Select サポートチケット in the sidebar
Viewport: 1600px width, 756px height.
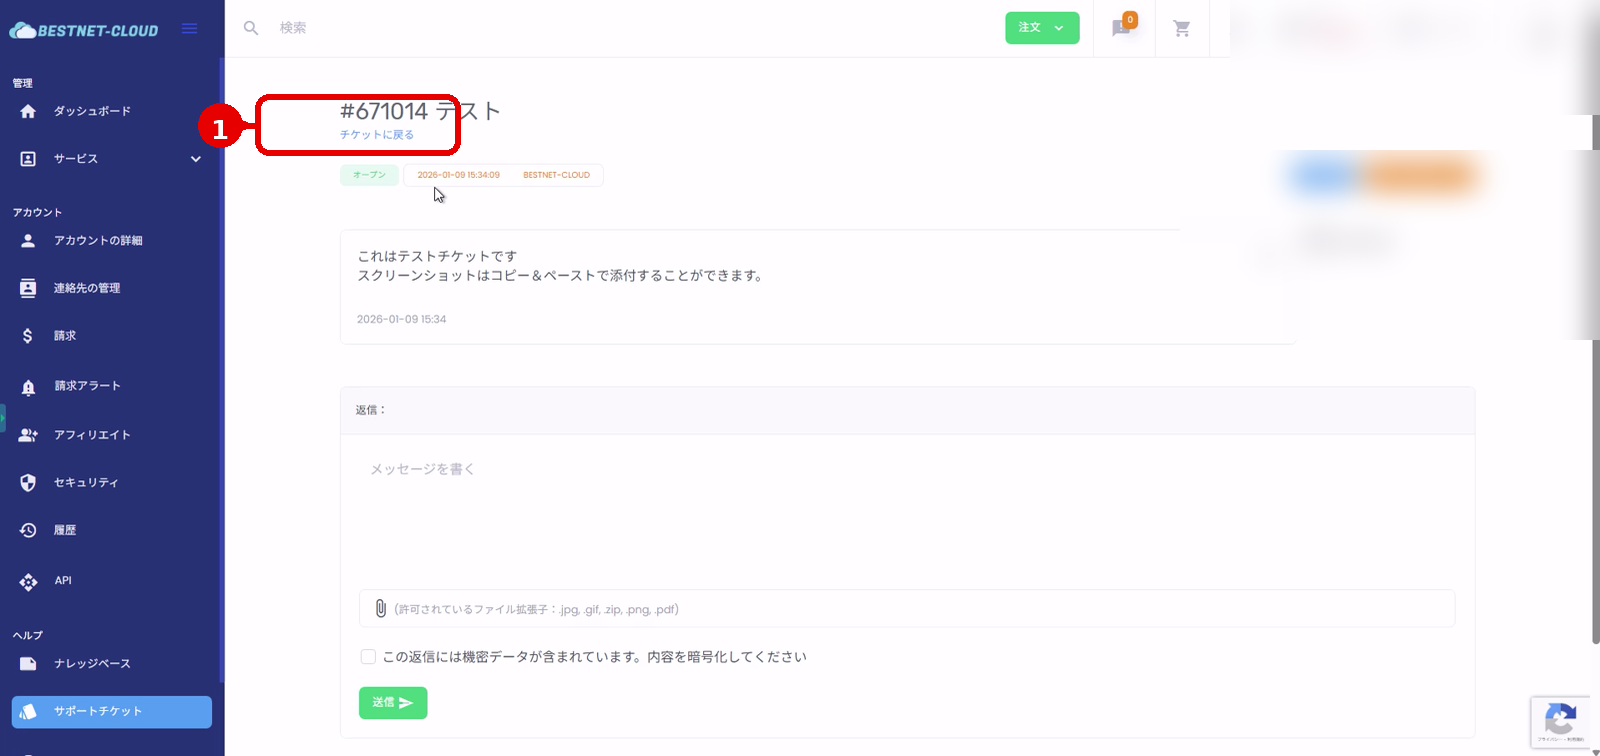click(111, 711)
